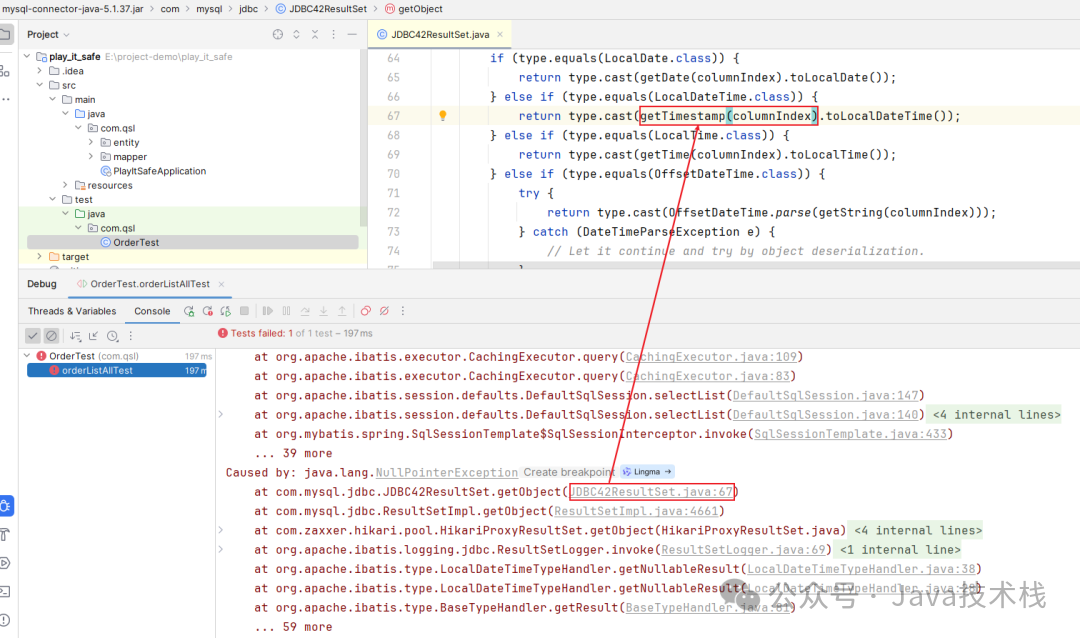Viewport: 1080px width, 638px height.
Task: Select the Pause program icon
Action: [287, 311]
